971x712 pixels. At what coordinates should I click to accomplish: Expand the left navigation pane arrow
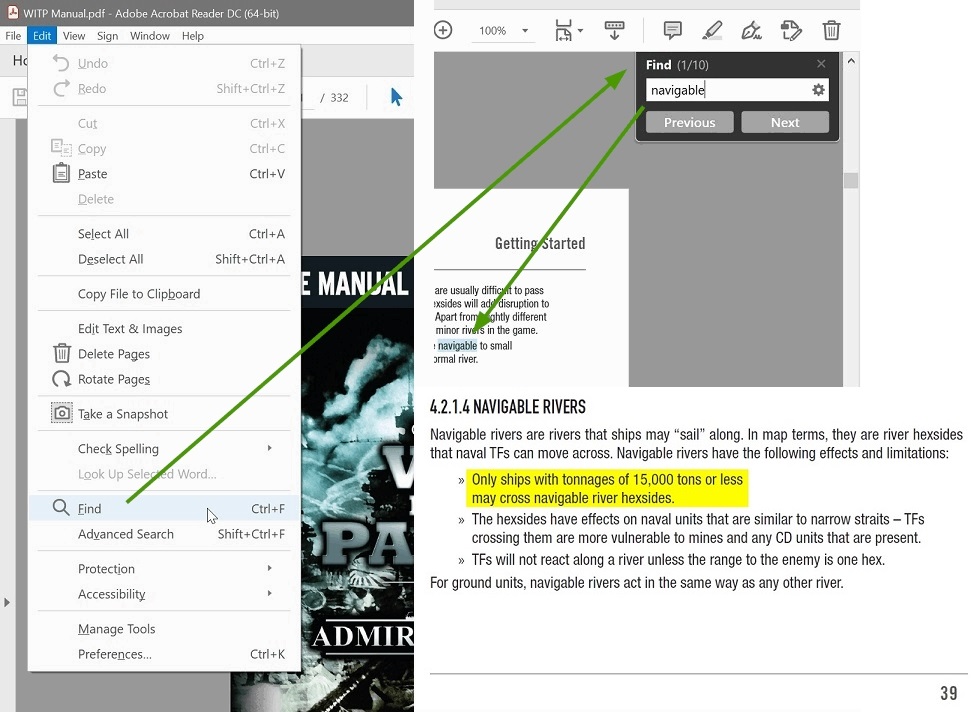[x=7, y=602]
